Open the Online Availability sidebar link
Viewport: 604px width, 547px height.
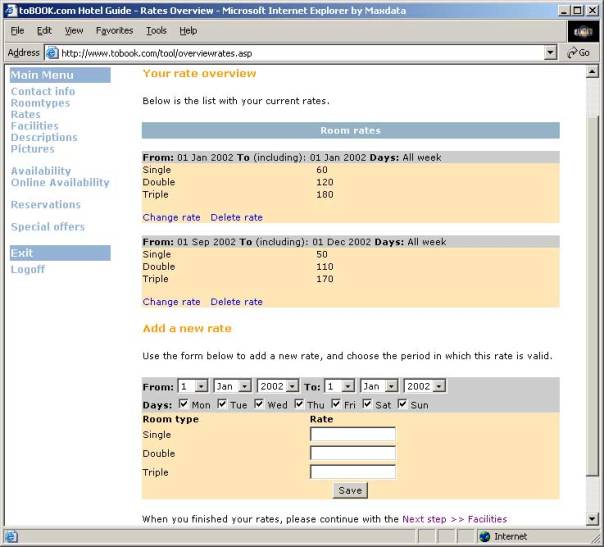coord(60,183)
